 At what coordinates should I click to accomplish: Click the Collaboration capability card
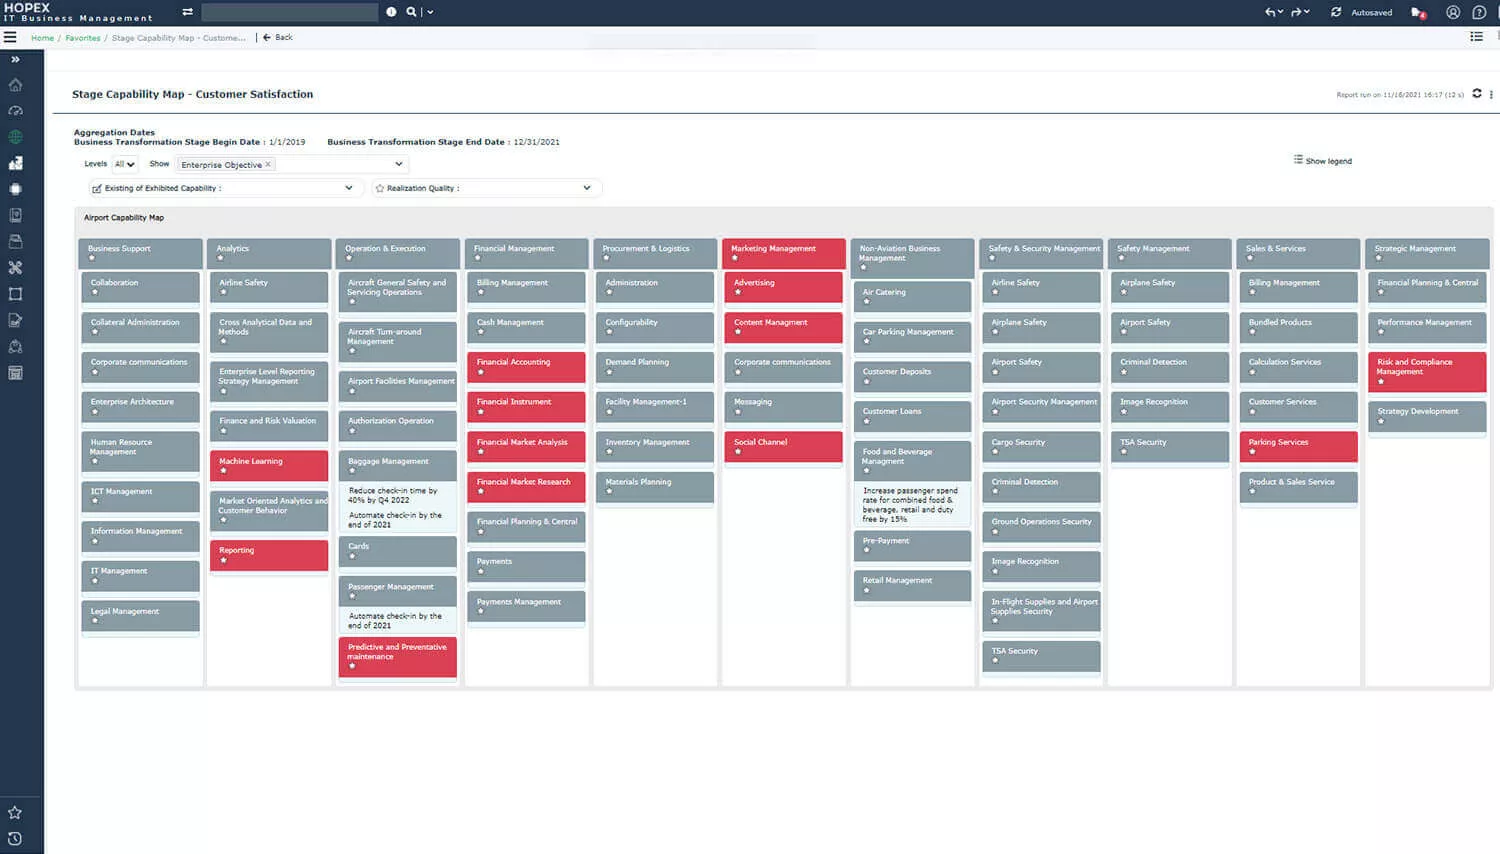pos(140,287)
